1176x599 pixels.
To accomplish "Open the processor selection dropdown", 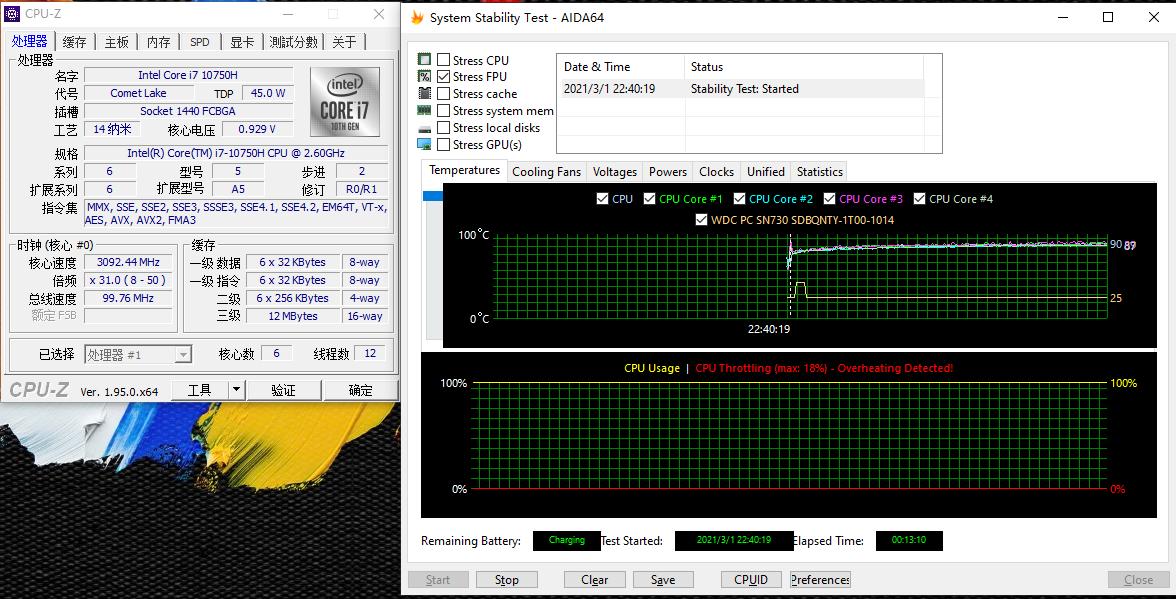I will (x=182, y=354).
